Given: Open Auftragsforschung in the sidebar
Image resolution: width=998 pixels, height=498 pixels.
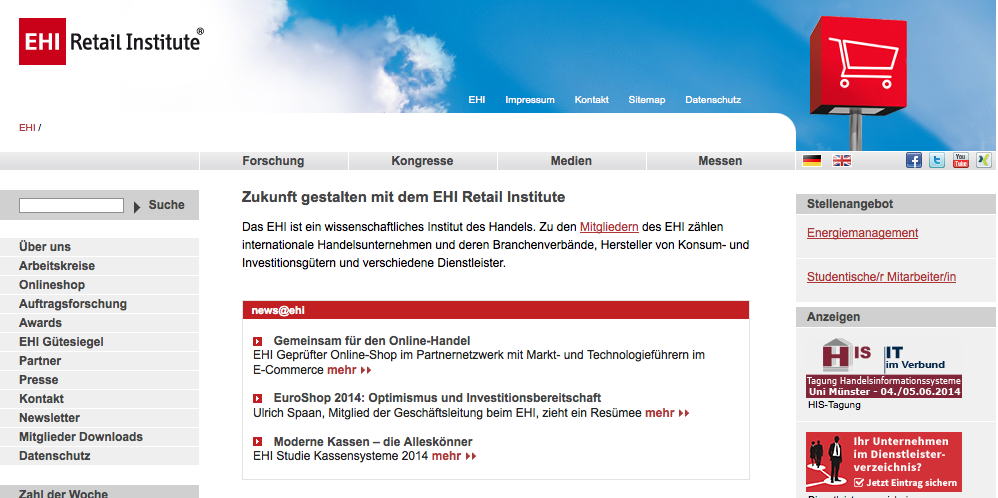Looking at the screenshot, I should click(x=99, y=304).
